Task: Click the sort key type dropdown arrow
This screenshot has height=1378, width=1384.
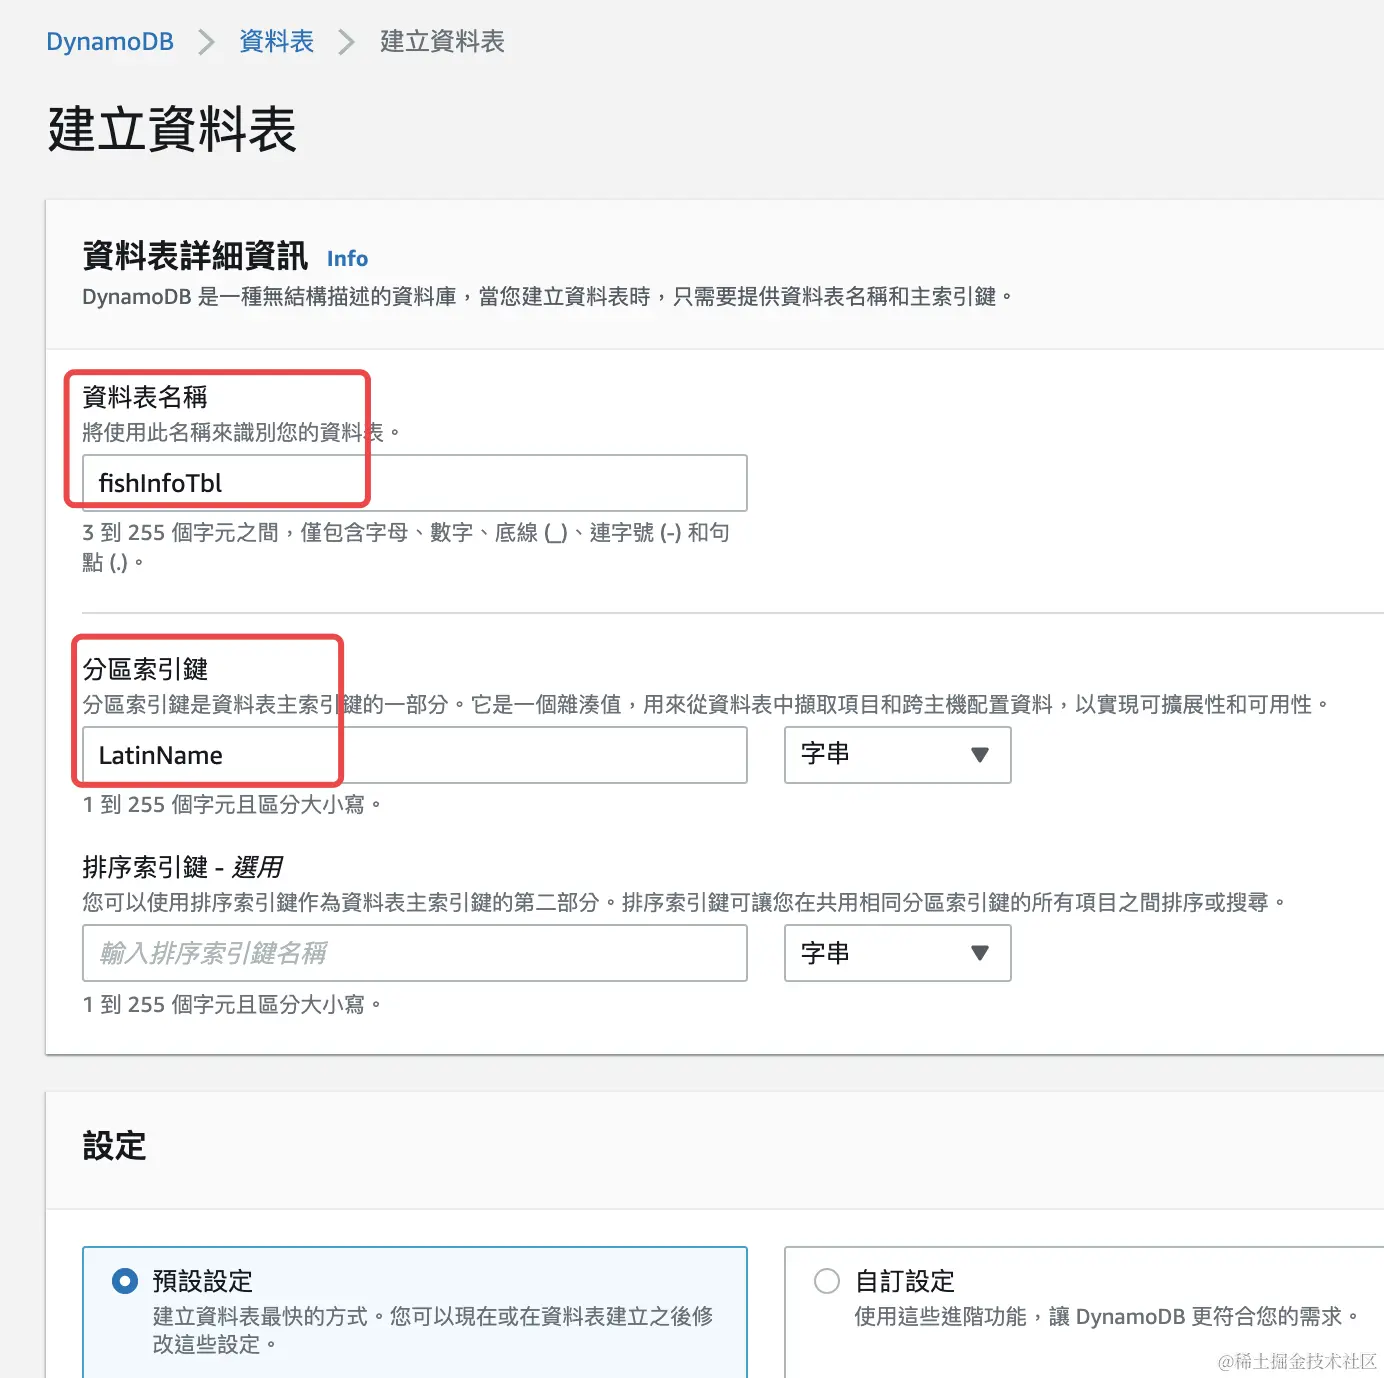Action: pos(980,953)
